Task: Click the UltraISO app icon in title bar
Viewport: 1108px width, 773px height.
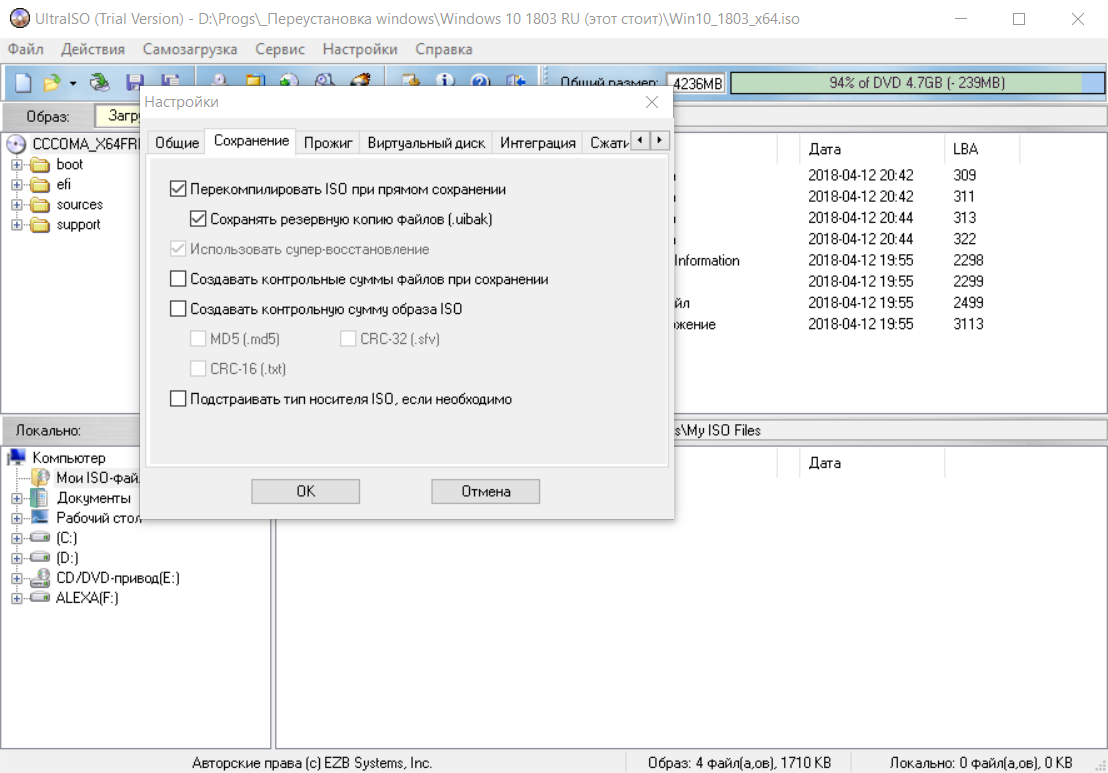Action: coord(20,18)
